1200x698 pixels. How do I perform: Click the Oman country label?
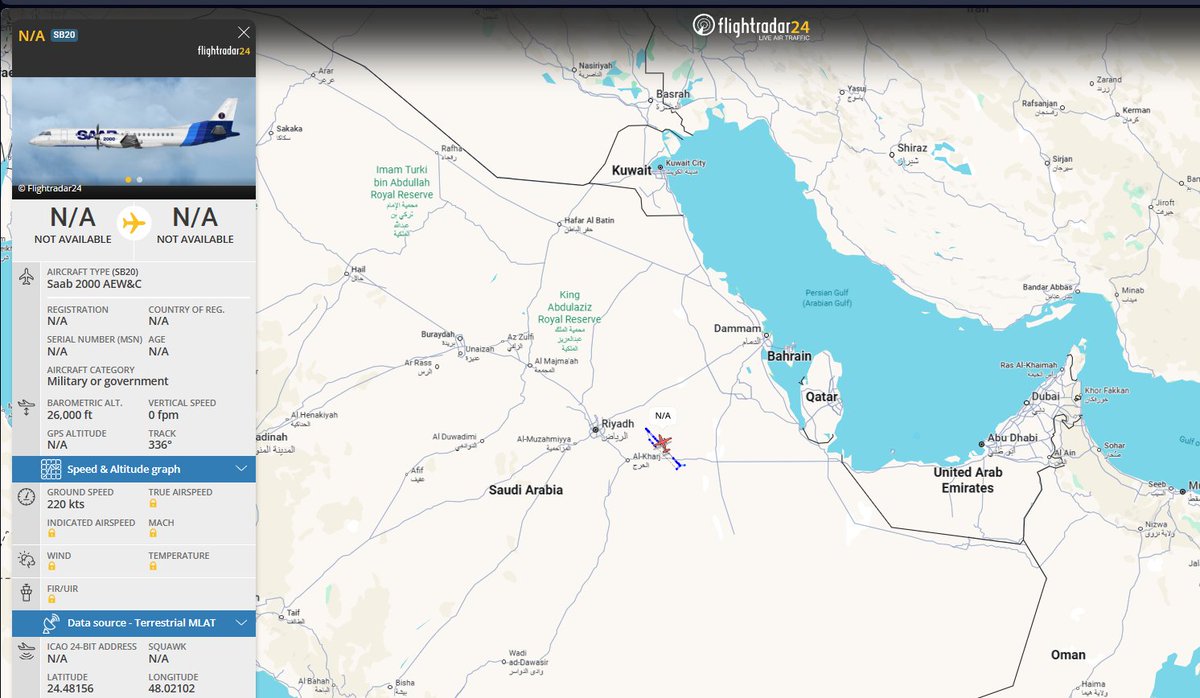click(1068, 655)
